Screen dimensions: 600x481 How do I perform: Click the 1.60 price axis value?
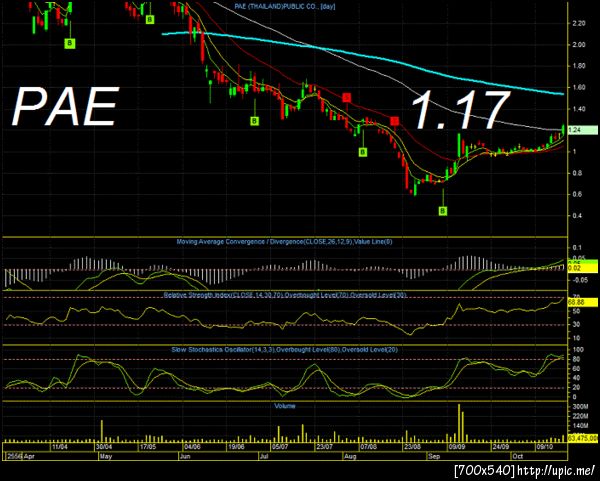(x=579, y=88)
